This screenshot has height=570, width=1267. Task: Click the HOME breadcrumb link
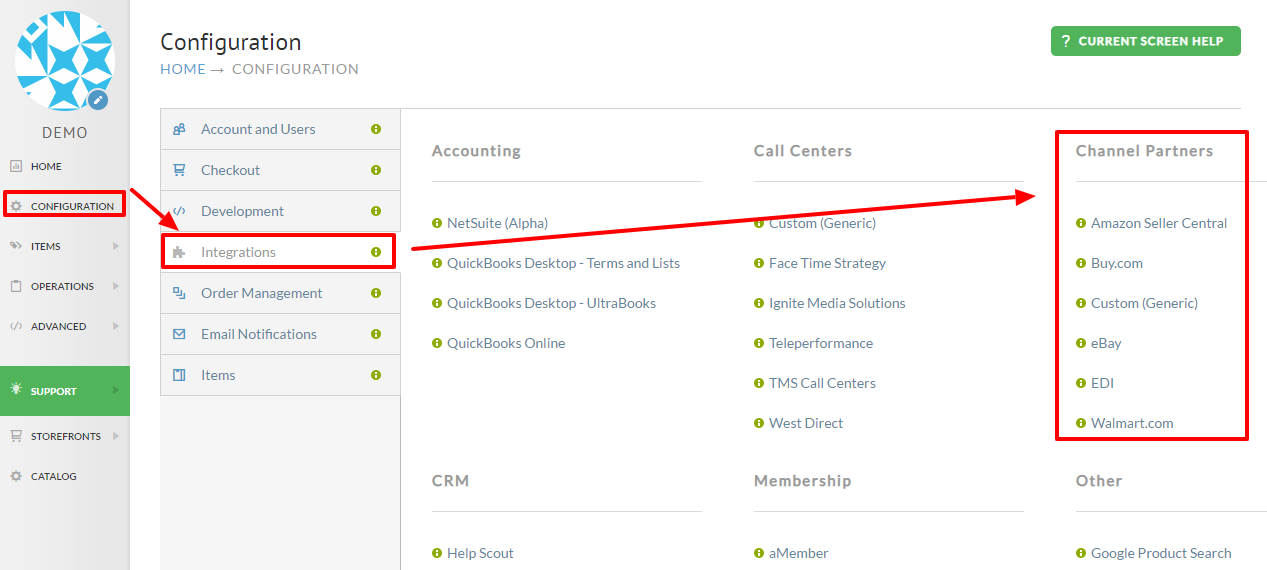coord(183,69)
